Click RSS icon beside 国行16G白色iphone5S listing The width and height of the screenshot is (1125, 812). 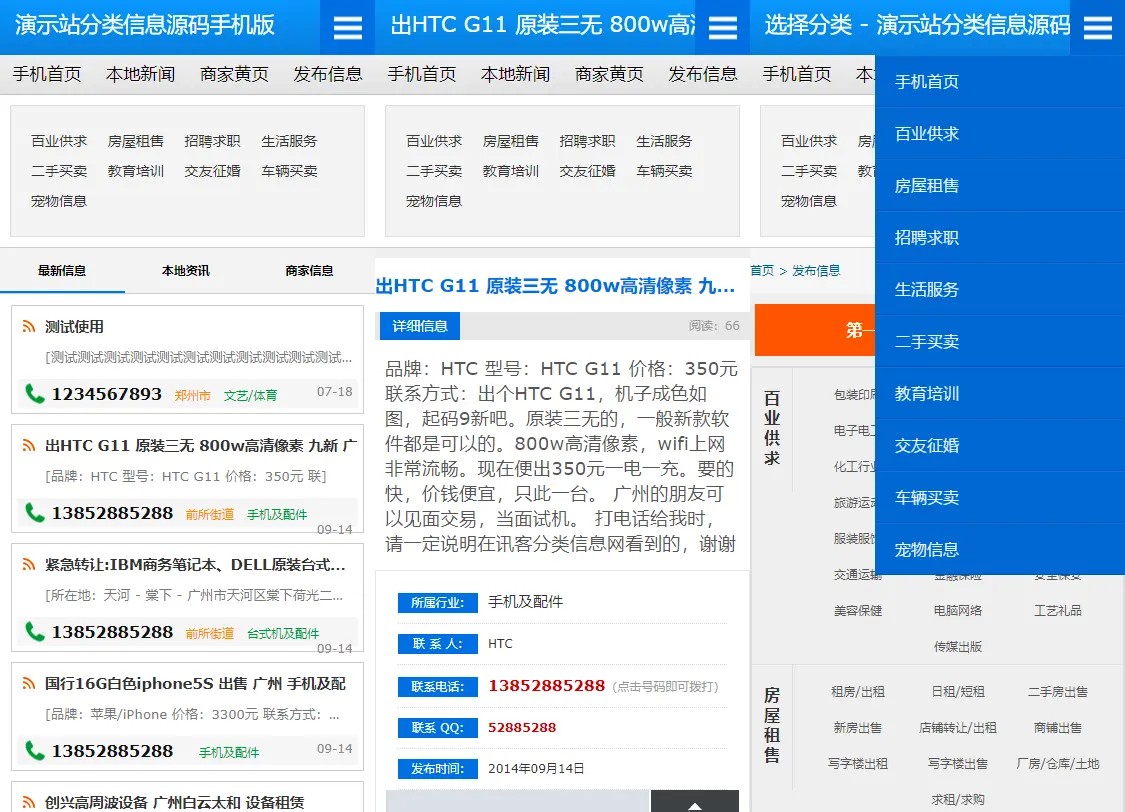click(x=29, y=684)
